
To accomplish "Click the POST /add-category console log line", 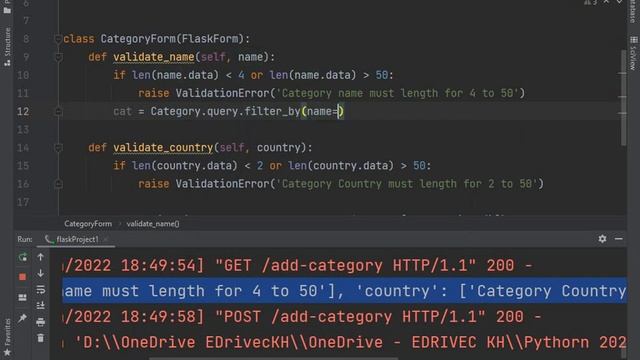I will [x=302, y=317].
